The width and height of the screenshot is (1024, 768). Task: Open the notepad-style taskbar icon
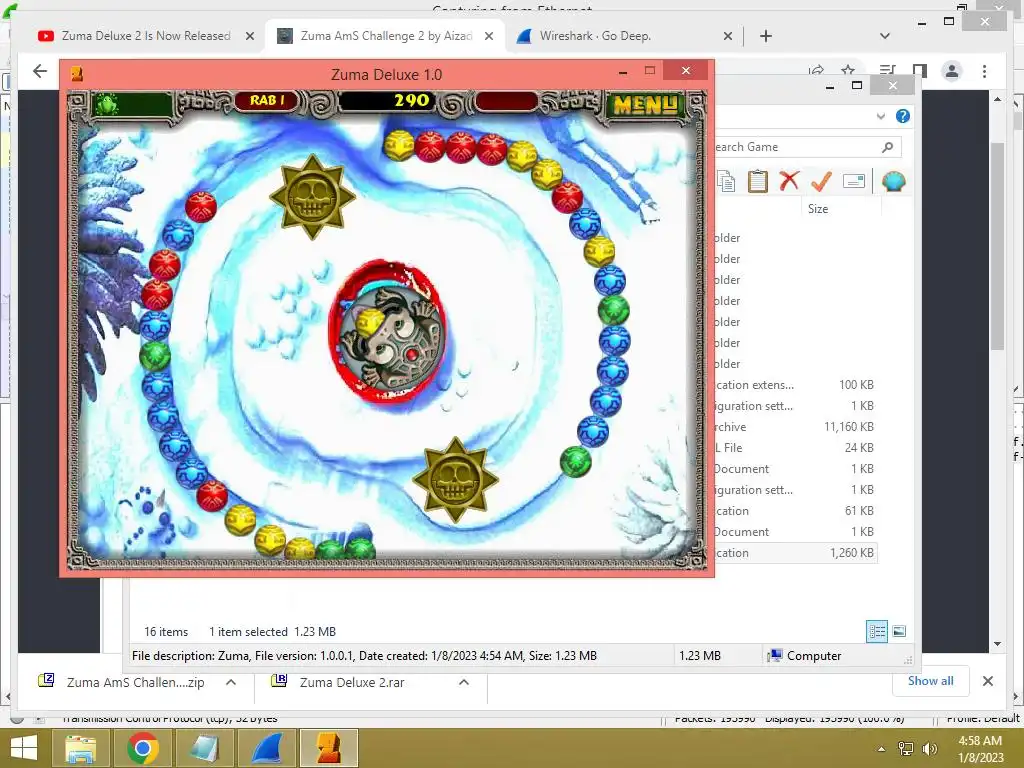(204, 748)
